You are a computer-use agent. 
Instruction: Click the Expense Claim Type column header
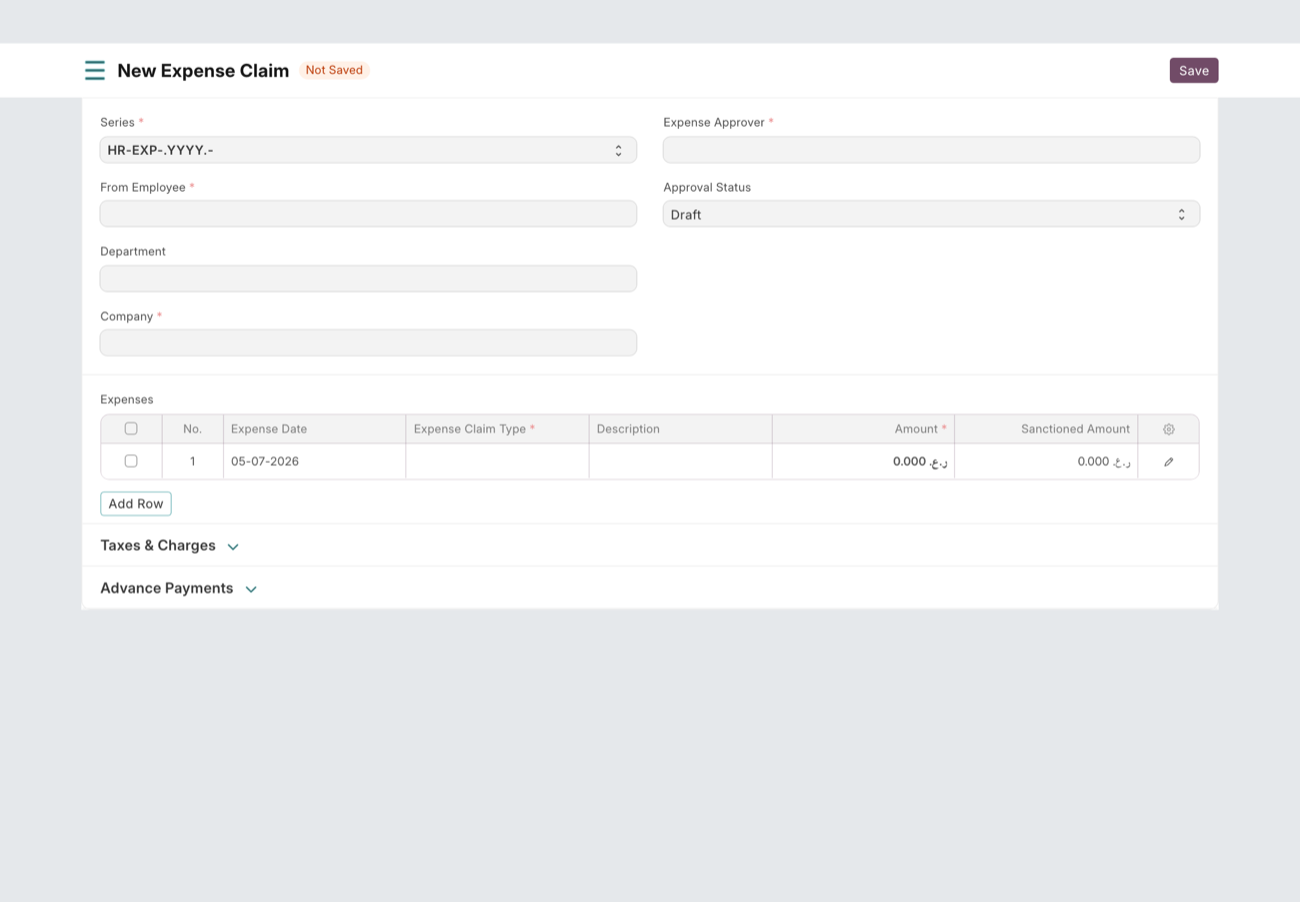497,429
